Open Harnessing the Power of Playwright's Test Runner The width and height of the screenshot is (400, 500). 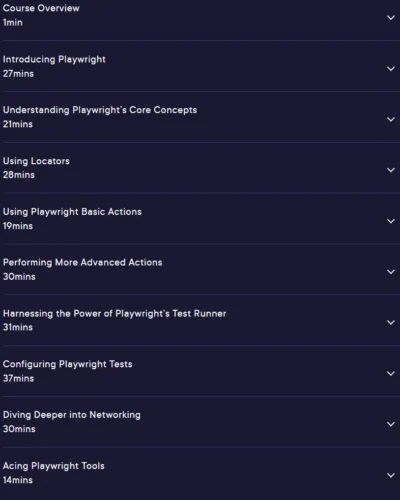pyautogui.click(x=114, y=314)
